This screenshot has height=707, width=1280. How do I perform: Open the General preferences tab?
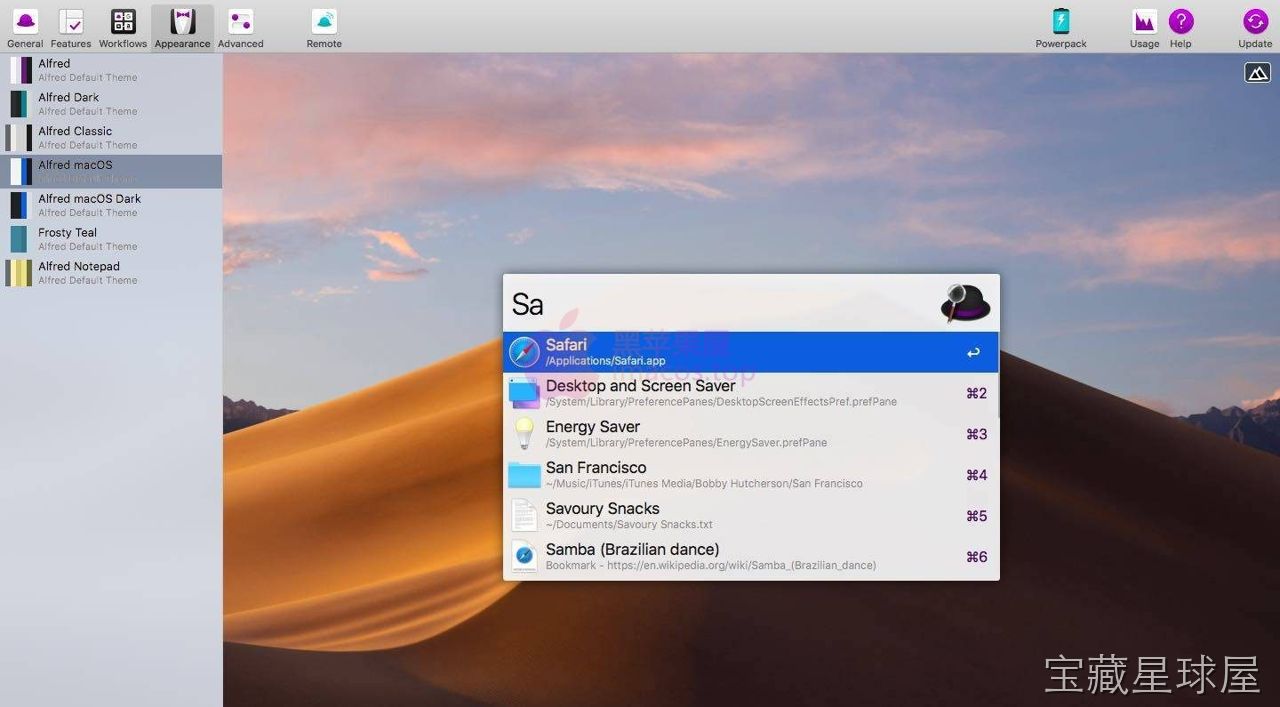click(x=25, y=27)
